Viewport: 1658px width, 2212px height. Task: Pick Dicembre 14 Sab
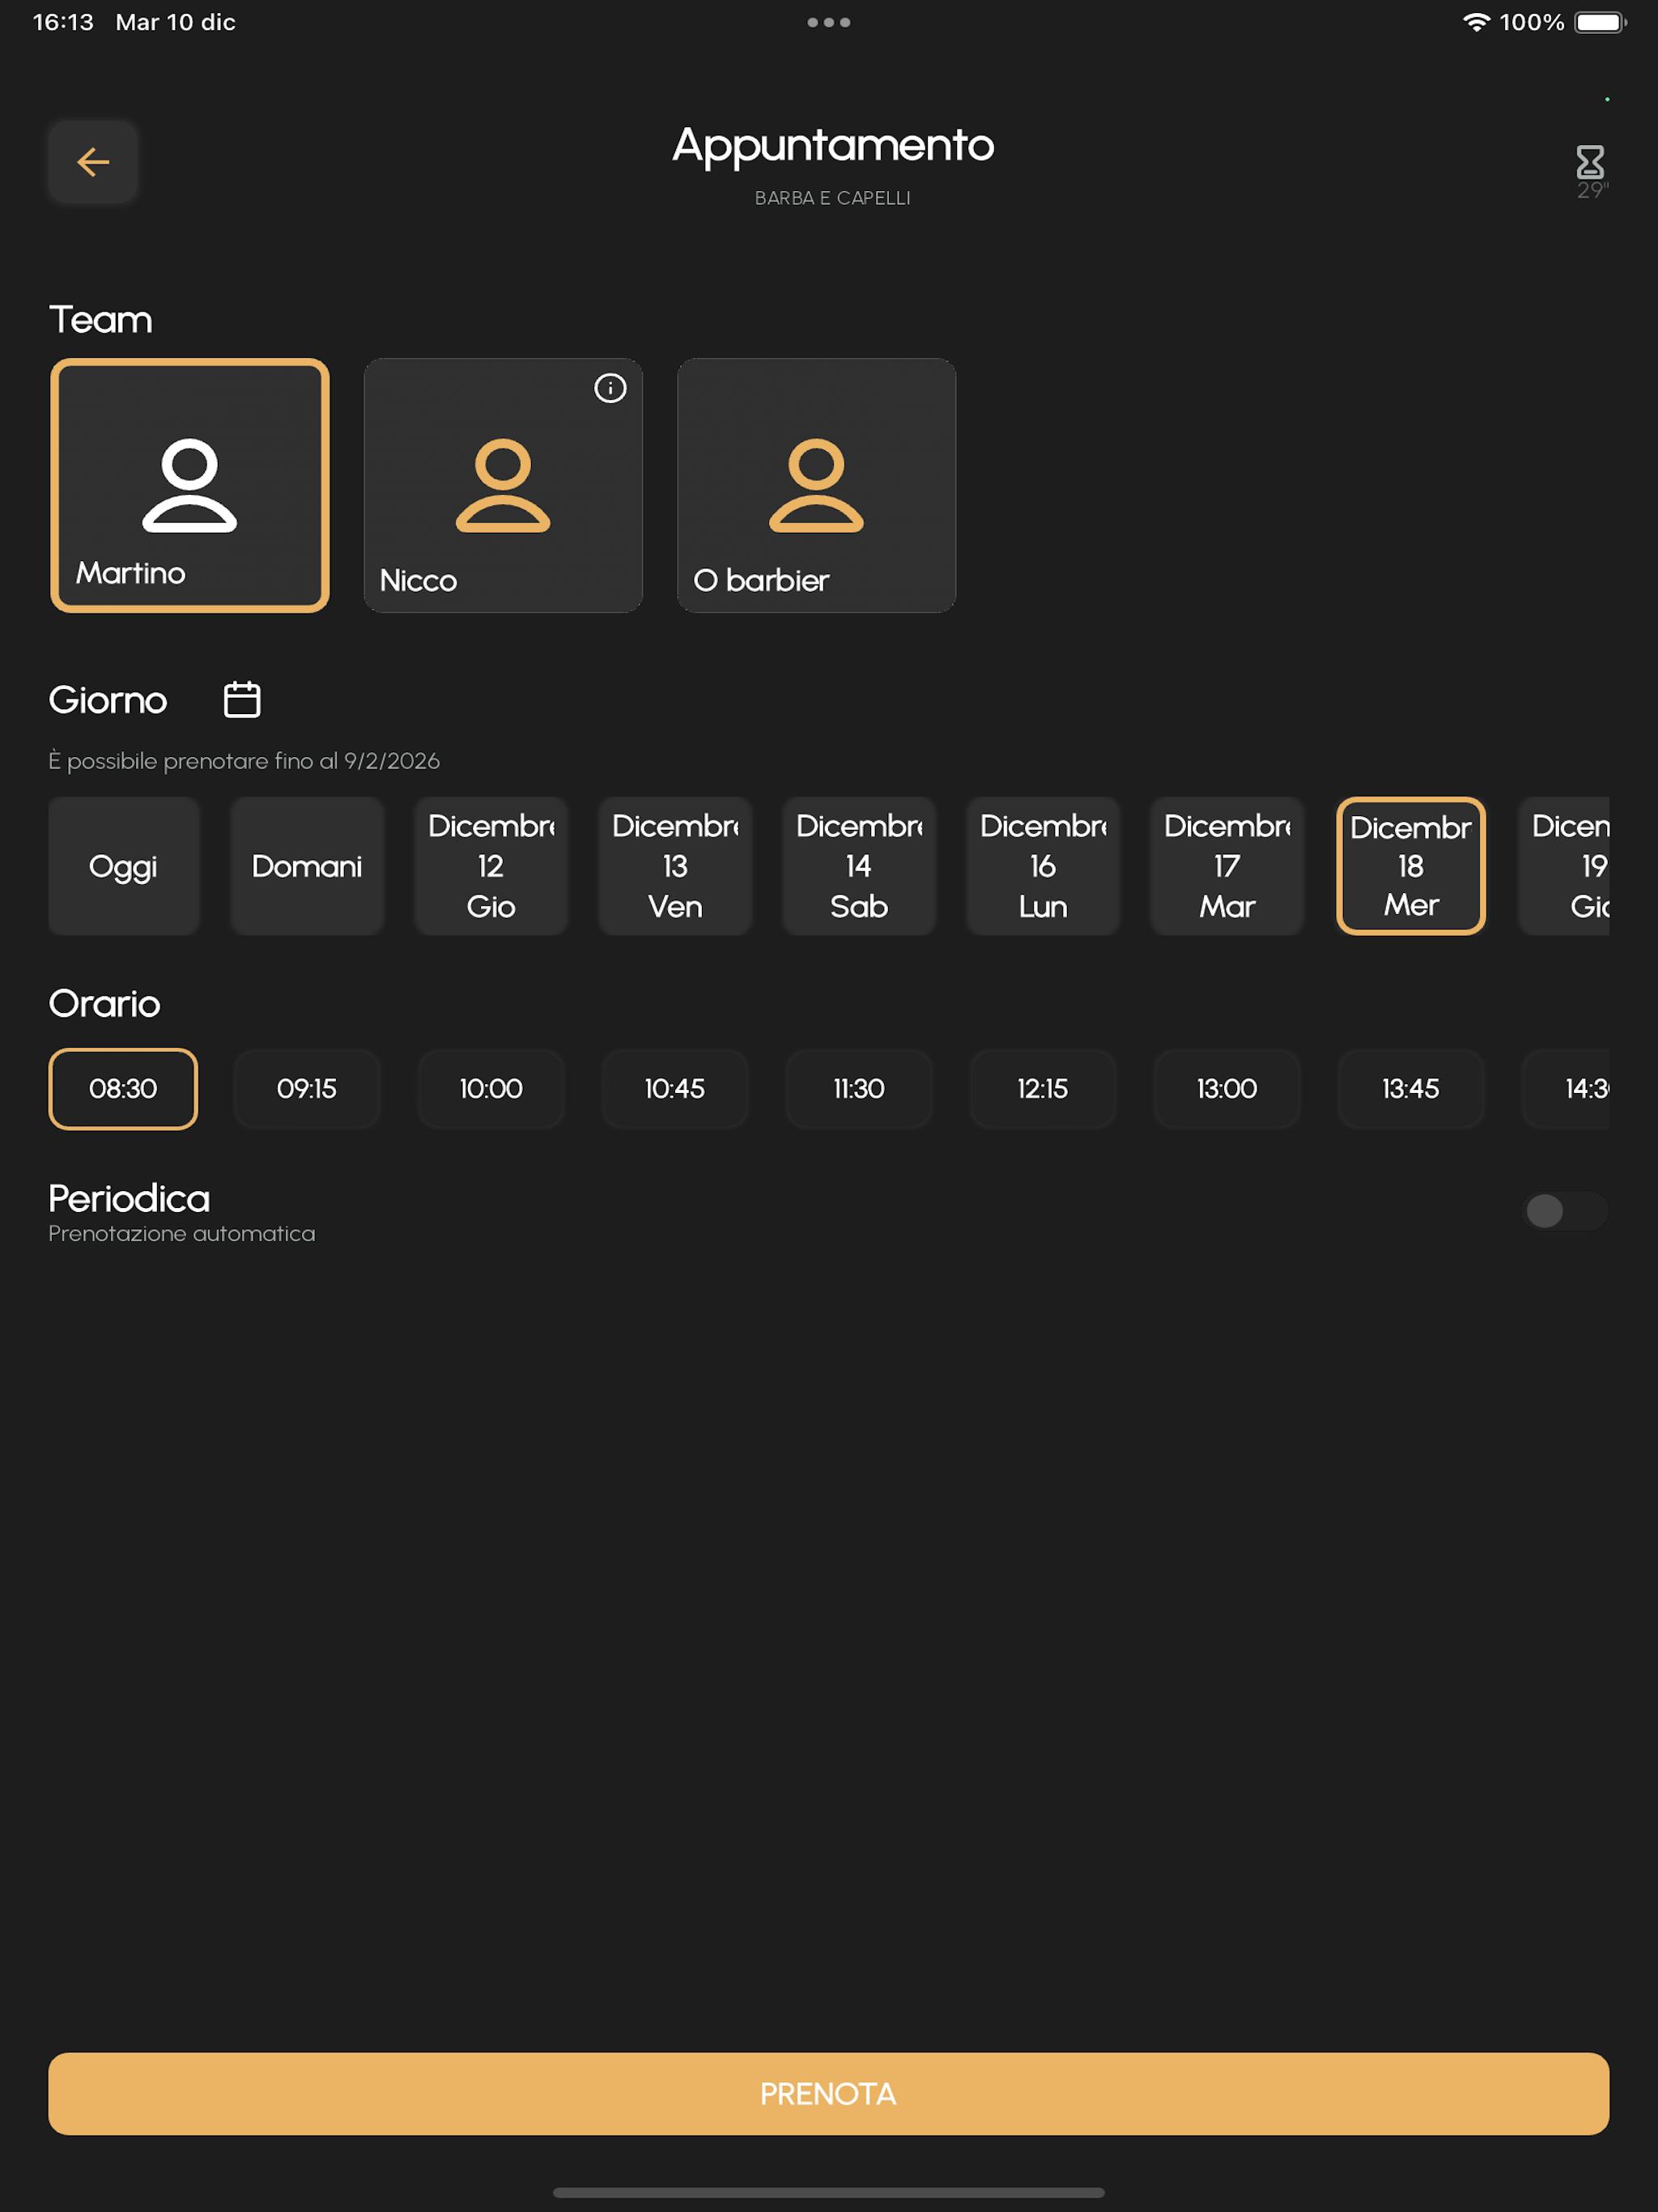point(859,866)
